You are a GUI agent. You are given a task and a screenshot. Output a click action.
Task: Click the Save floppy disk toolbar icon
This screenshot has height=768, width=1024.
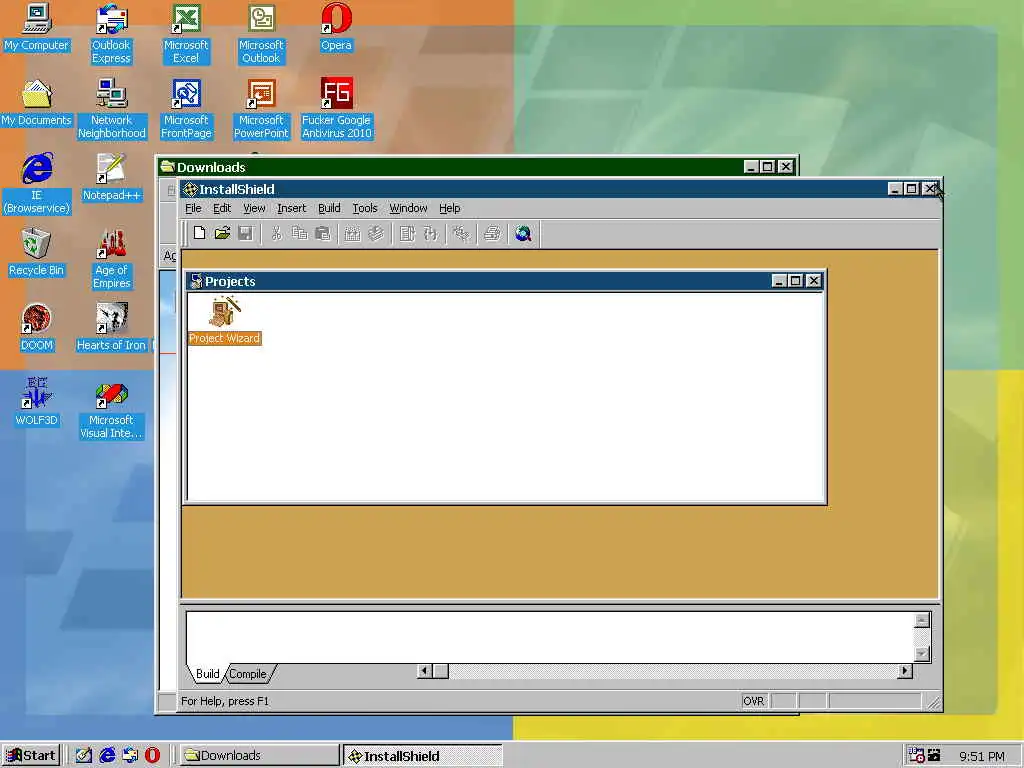coord(246,233)
